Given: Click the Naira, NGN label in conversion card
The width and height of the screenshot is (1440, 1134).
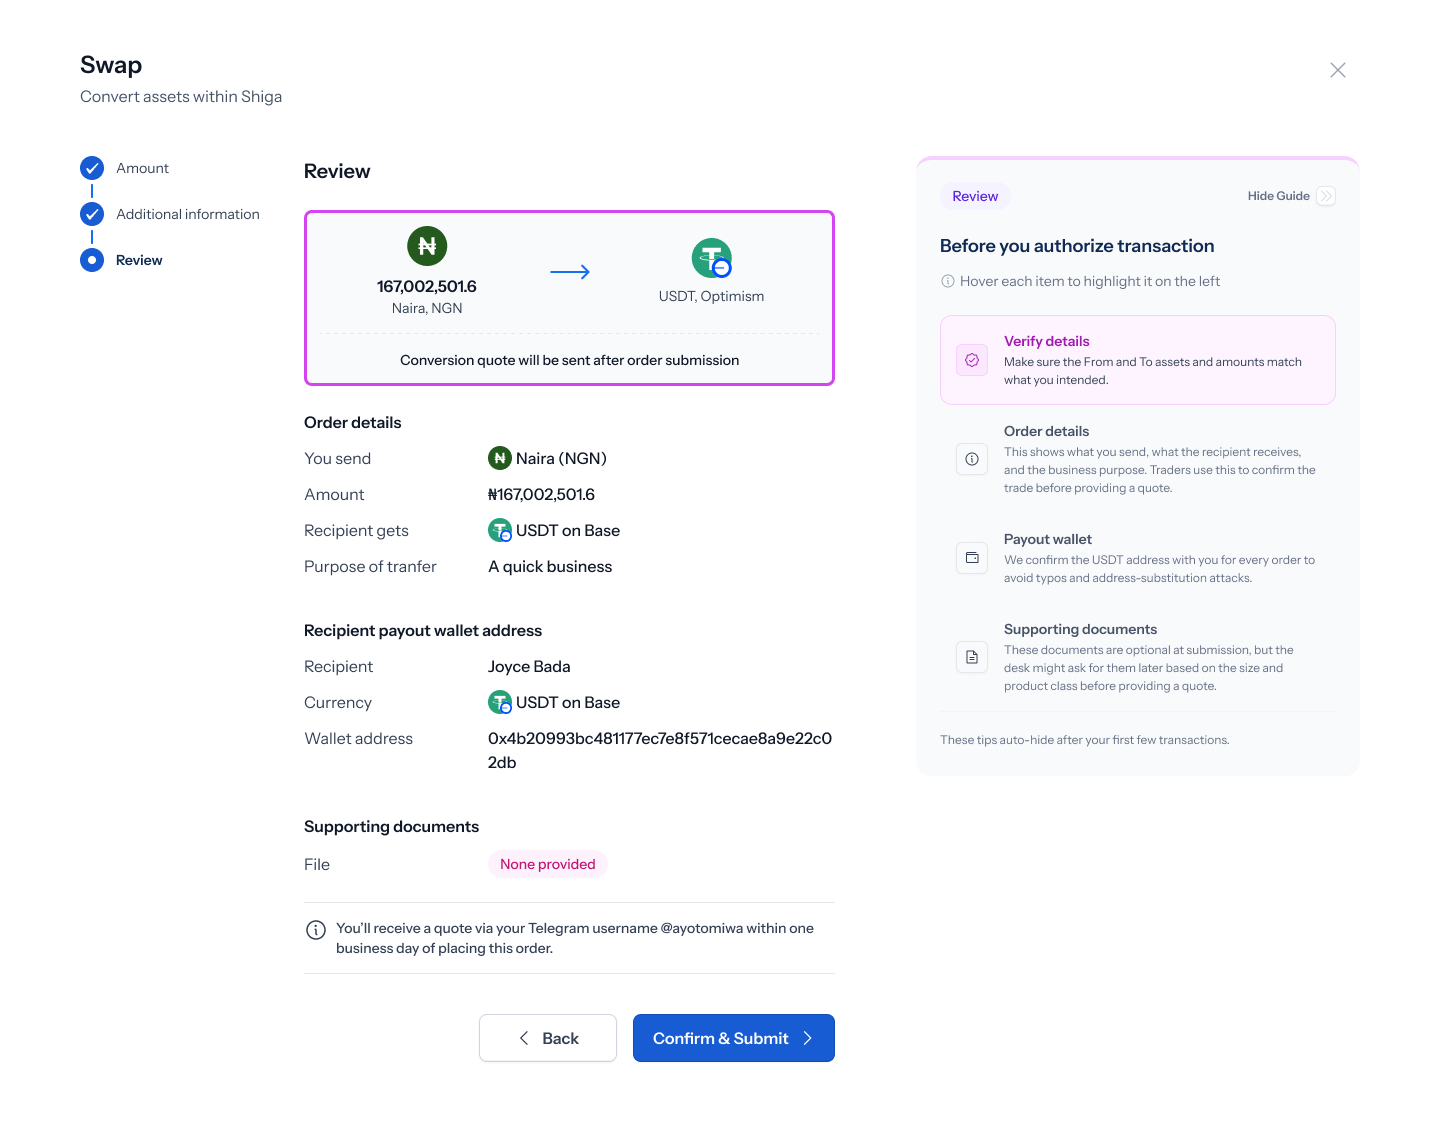Looking at the screenshot, I should pyautogui.click(x=427, y=308).
